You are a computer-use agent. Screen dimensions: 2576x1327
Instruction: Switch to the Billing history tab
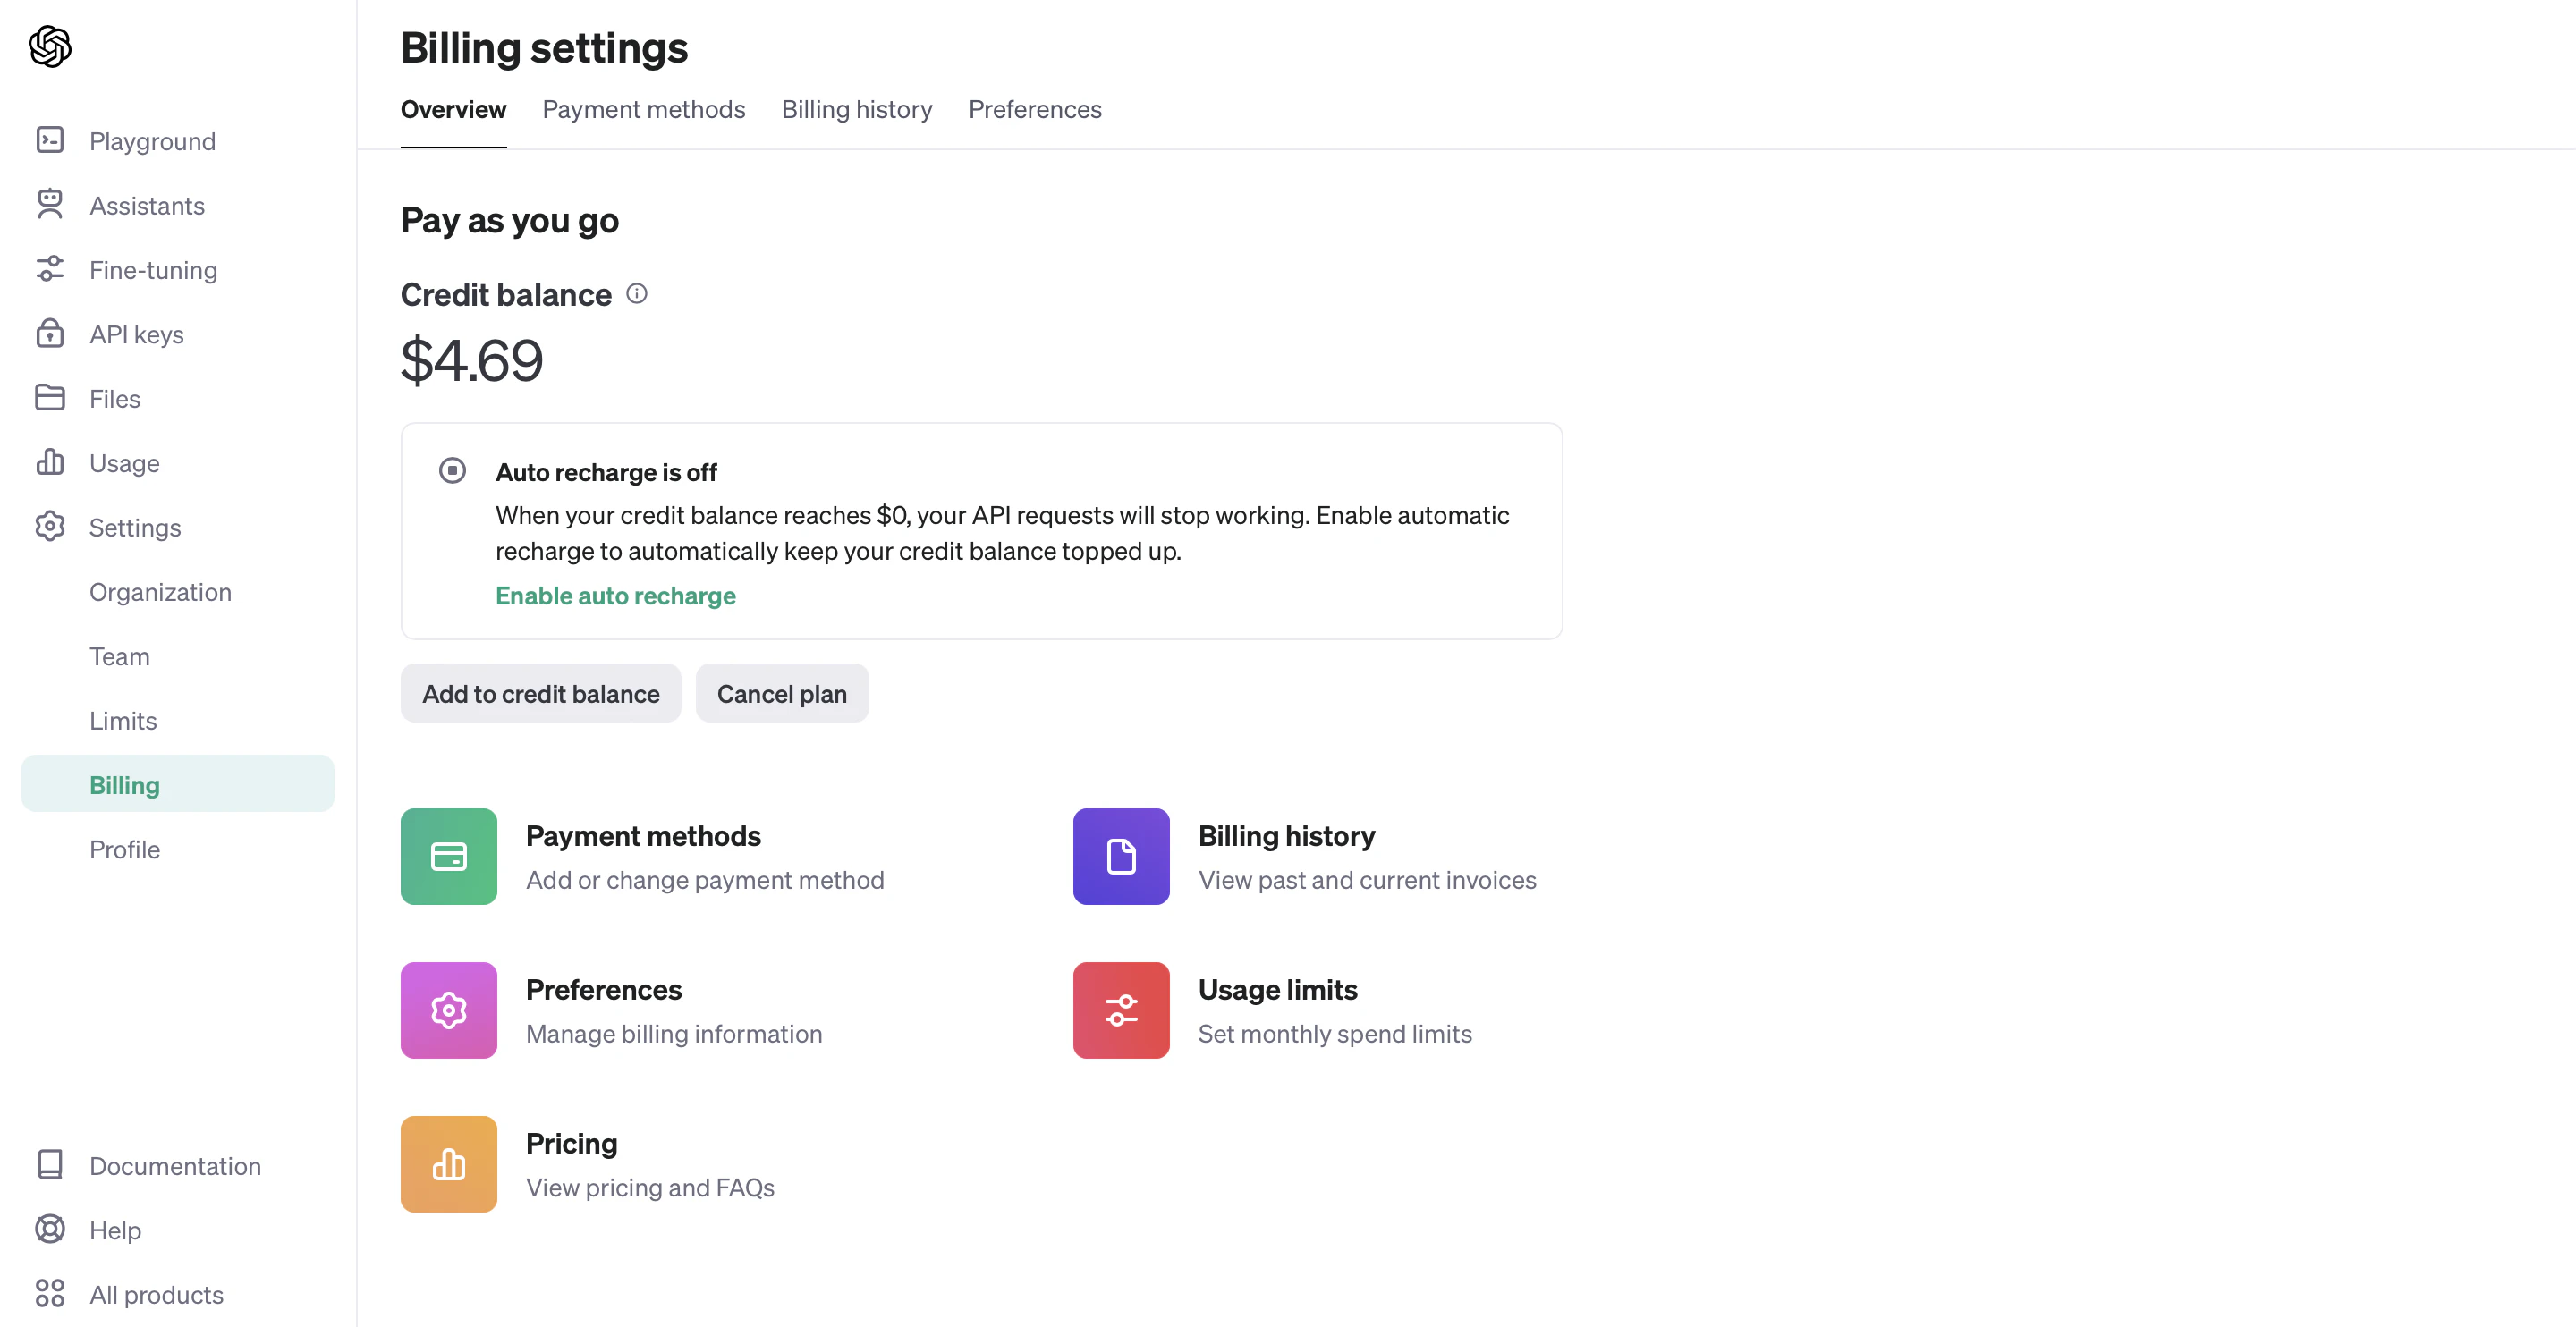(857, 109)
